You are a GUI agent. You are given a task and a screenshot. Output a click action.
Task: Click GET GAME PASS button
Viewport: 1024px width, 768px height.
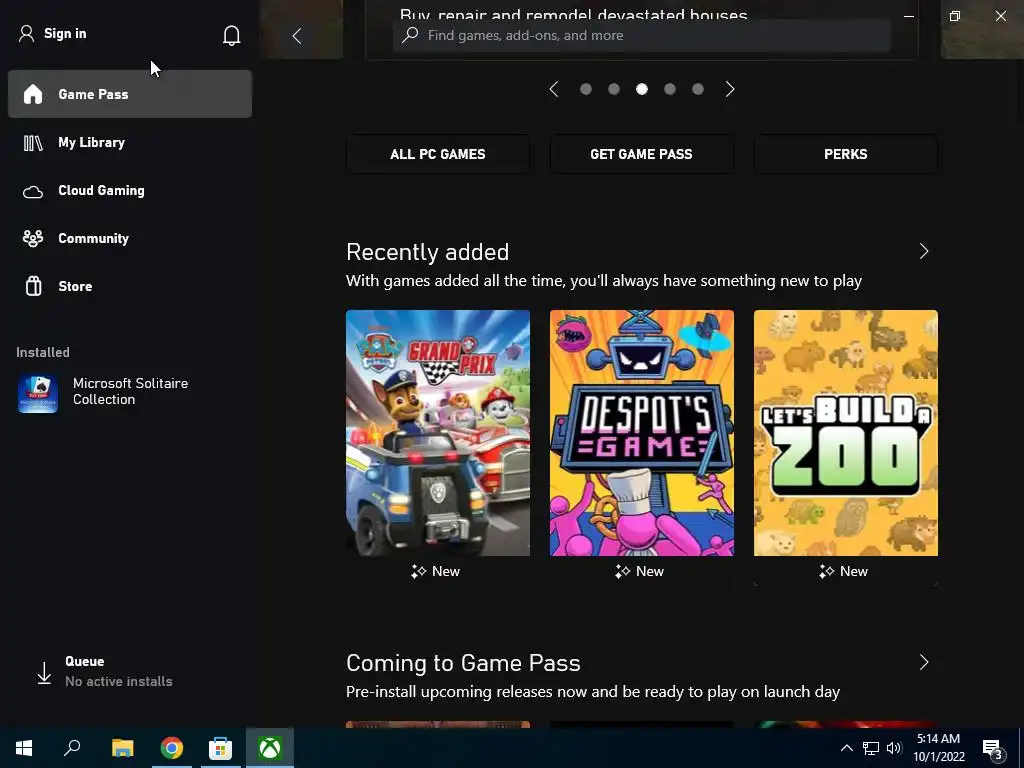(x=641, y=154)
